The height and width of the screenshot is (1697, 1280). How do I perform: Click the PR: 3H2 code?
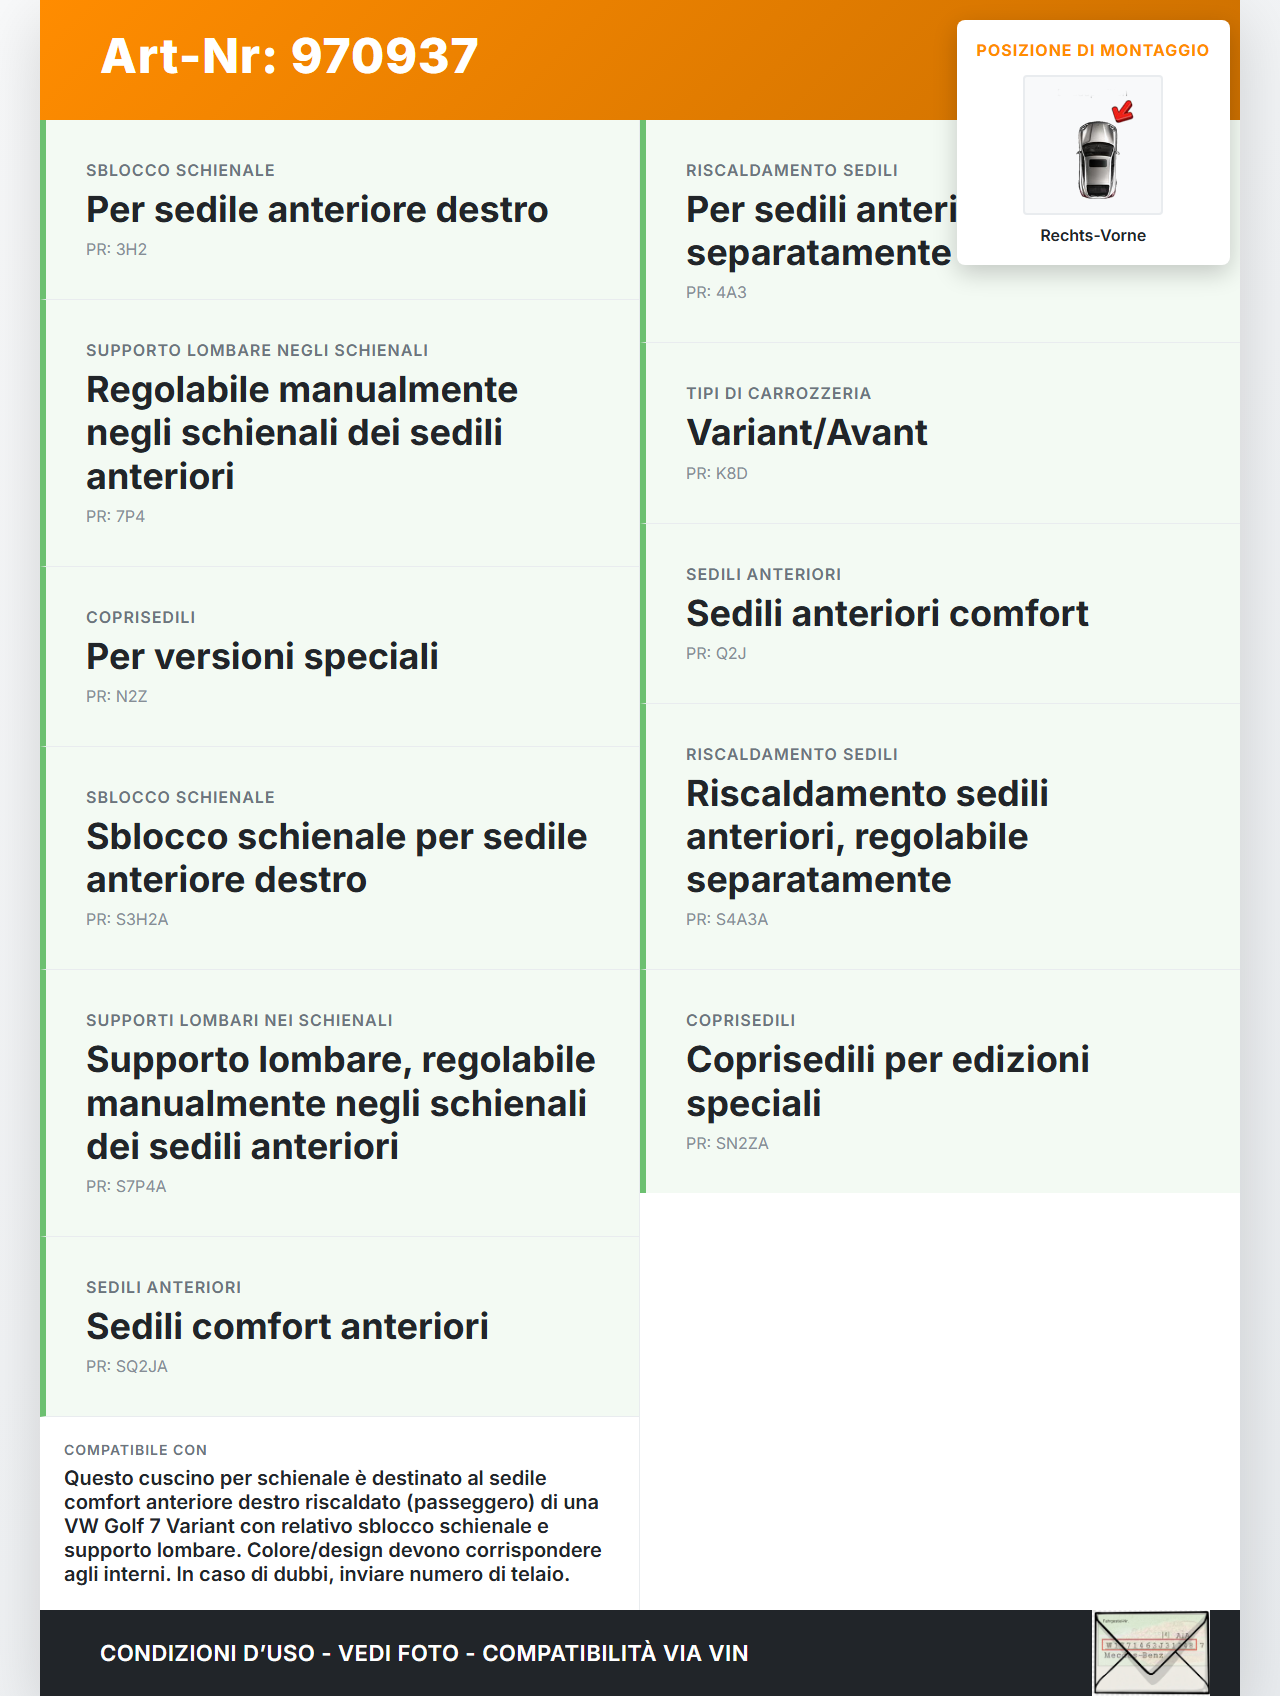pyautogui.click(x=116, y=250)
